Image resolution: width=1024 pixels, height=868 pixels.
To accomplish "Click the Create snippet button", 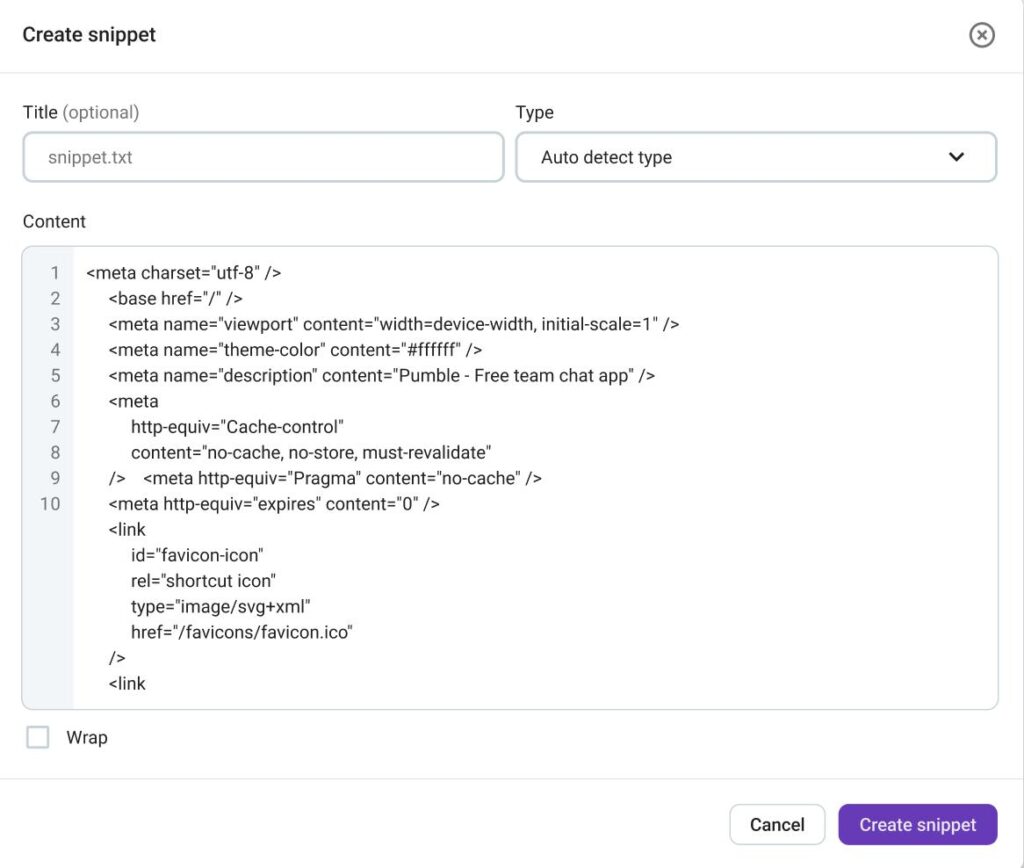I will point(917,824).
